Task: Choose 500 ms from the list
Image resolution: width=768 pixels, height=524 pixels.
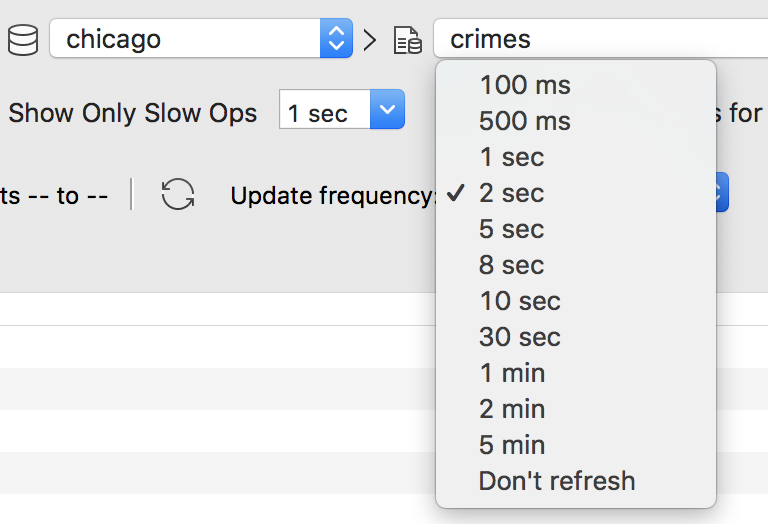Action: click(576, 121)
